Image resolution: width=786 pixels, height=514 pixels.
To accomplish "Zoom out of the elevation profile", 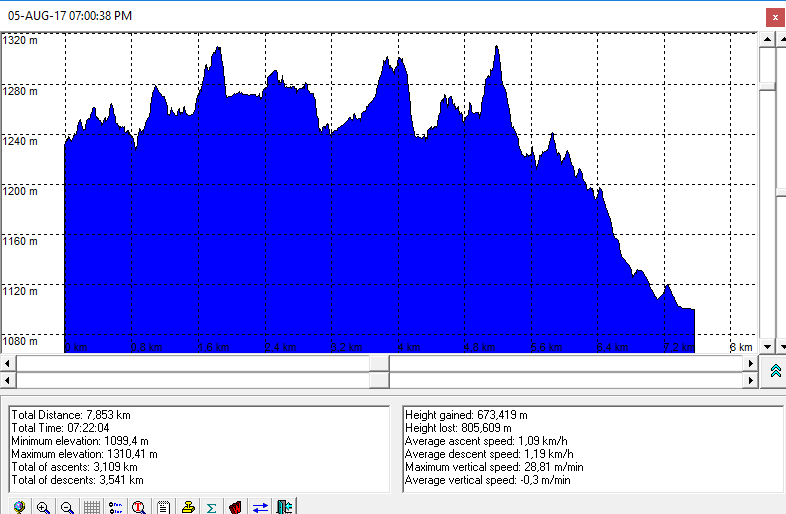I will click(67, 507).
